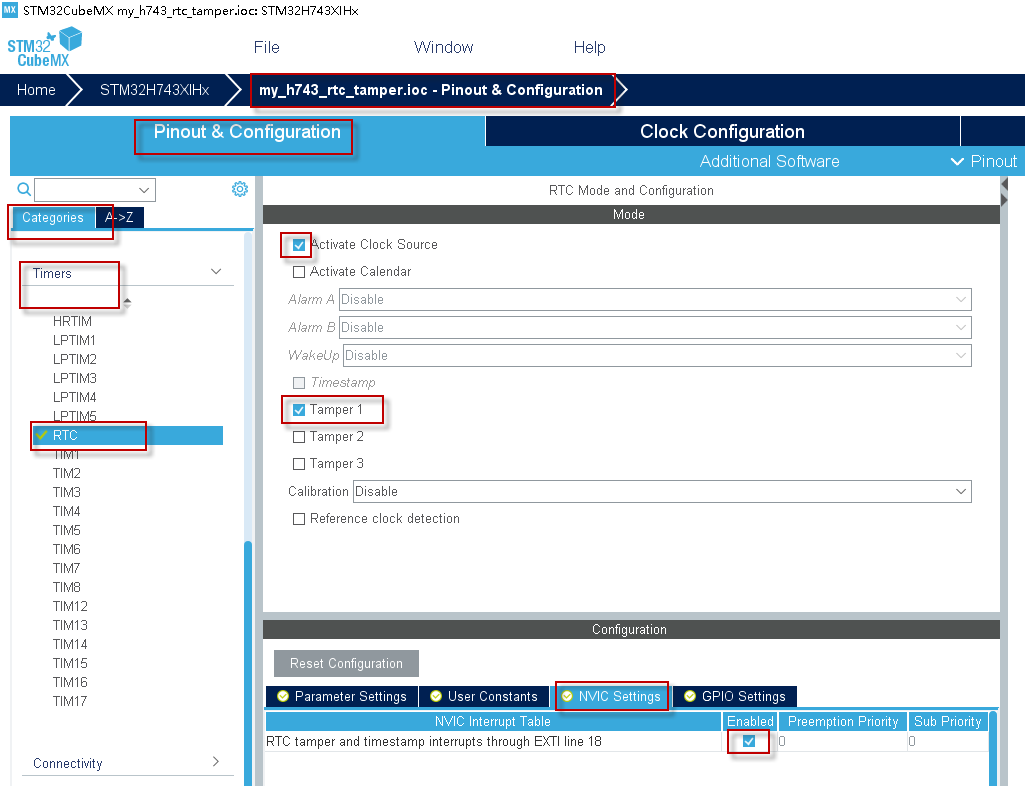The image size is (1025, 786).
Task: Select LPTIM1 in the Timers list
Action: coord(74,340)
